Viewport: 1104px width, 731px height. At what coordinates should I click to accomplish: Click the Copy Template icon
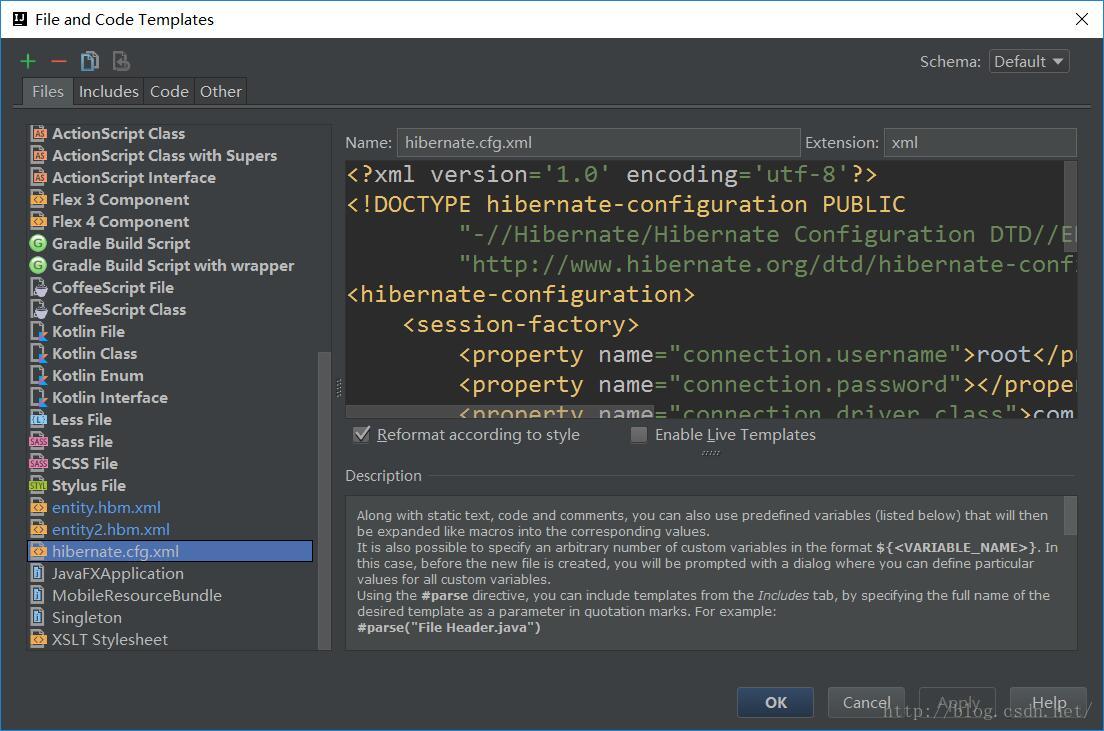coord(90,61)
